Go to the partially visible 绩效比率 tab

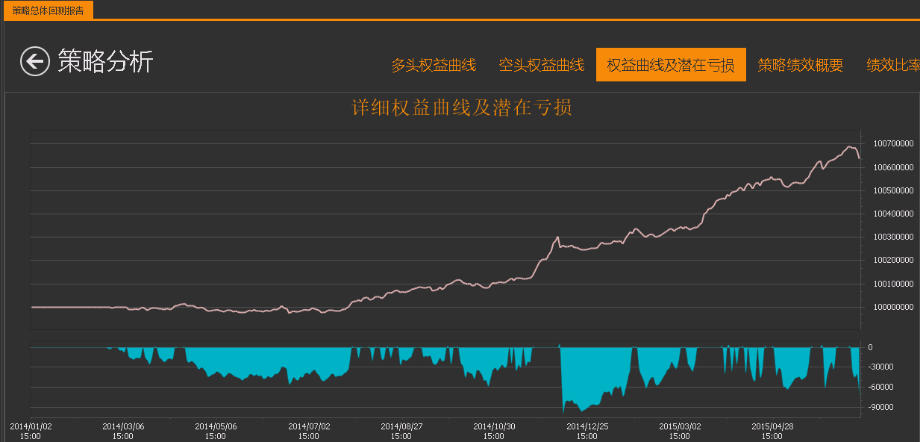tap(892, 65)
